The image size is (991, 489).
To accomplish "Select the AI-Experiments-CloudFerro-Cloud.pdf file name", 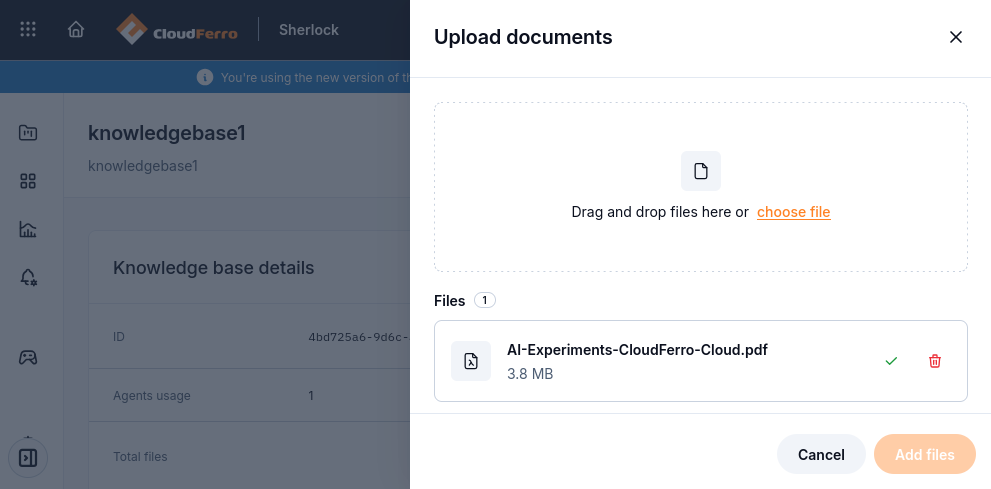I will (637, 349).
